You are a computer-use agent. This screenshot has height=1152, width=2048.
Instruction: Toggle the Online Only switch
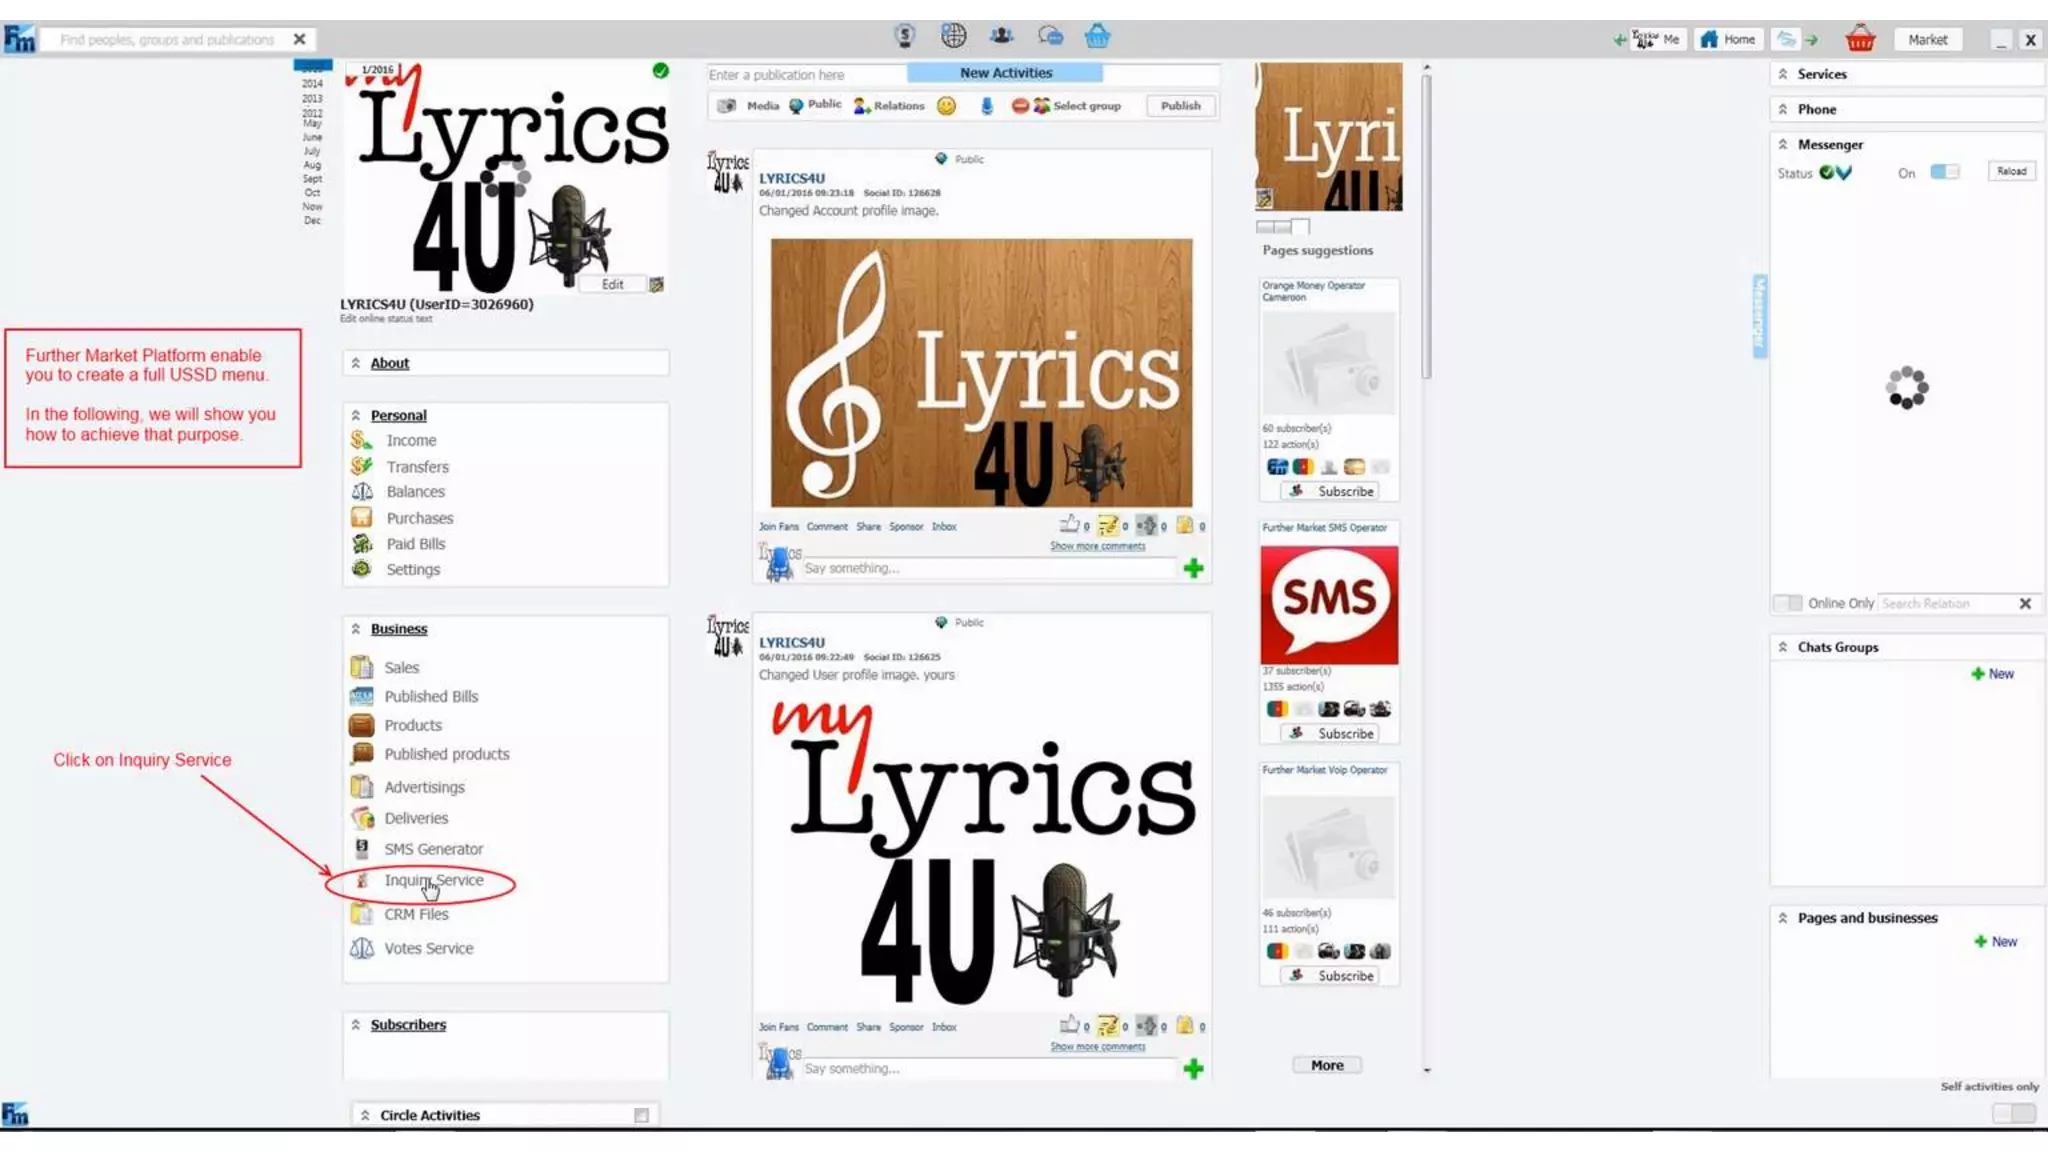1787,603
